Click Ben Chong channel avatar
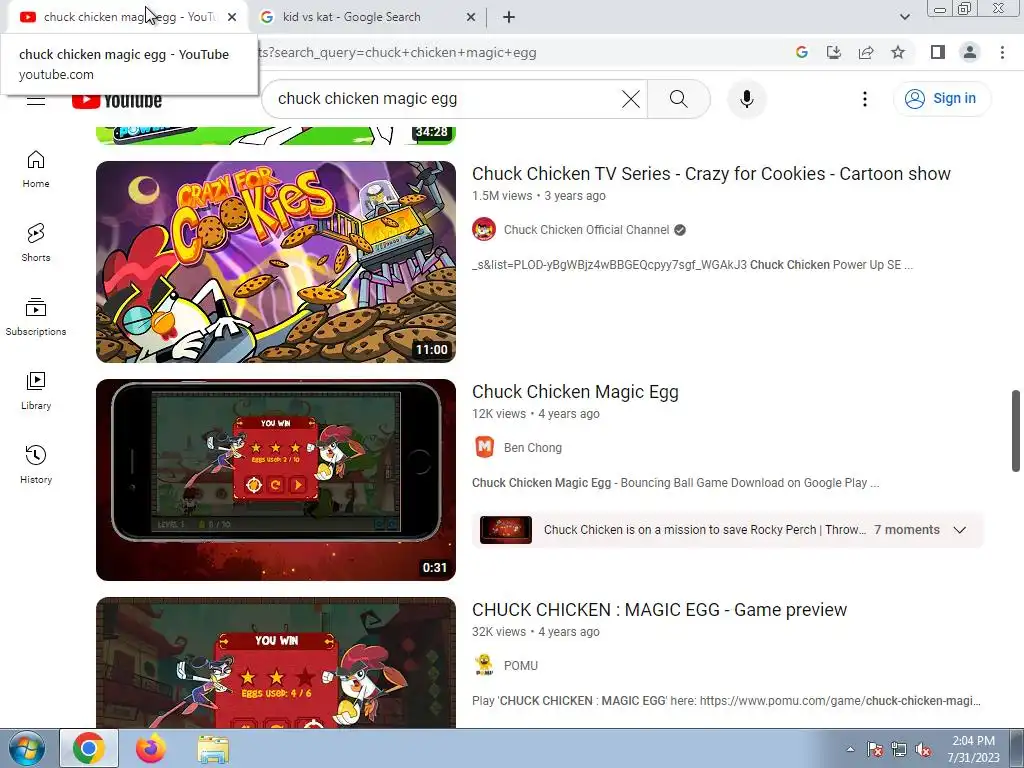This screenshot has width=1024, height=768. [x=484, y=447]
